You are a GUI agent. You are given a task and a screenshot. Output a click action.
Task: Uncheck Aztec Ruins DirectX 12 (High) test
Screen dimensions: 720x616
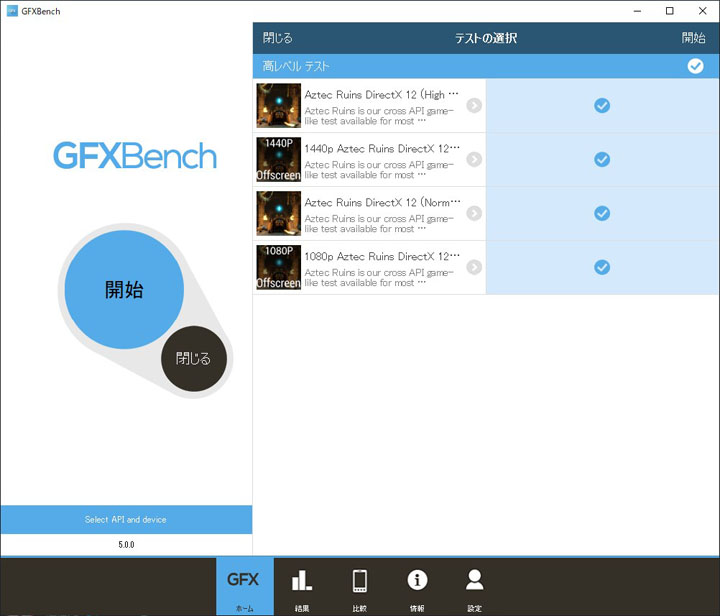602,106
